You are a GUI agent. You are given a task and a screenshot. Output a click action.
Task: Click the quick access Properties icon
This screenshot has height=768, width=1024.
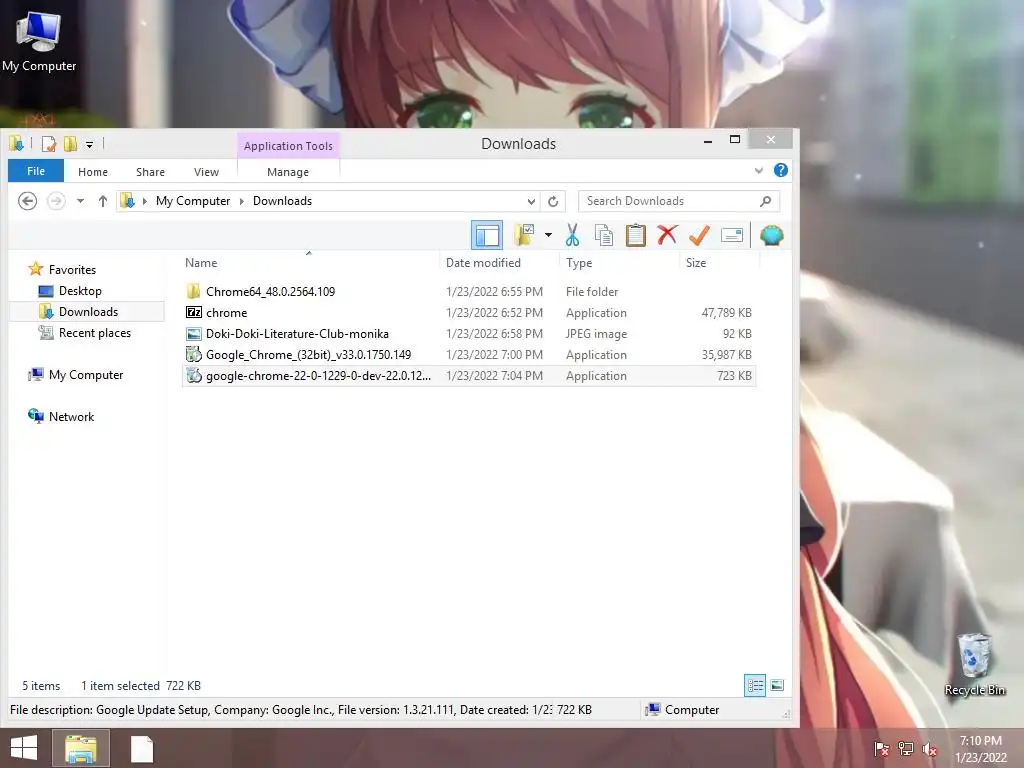49,144
